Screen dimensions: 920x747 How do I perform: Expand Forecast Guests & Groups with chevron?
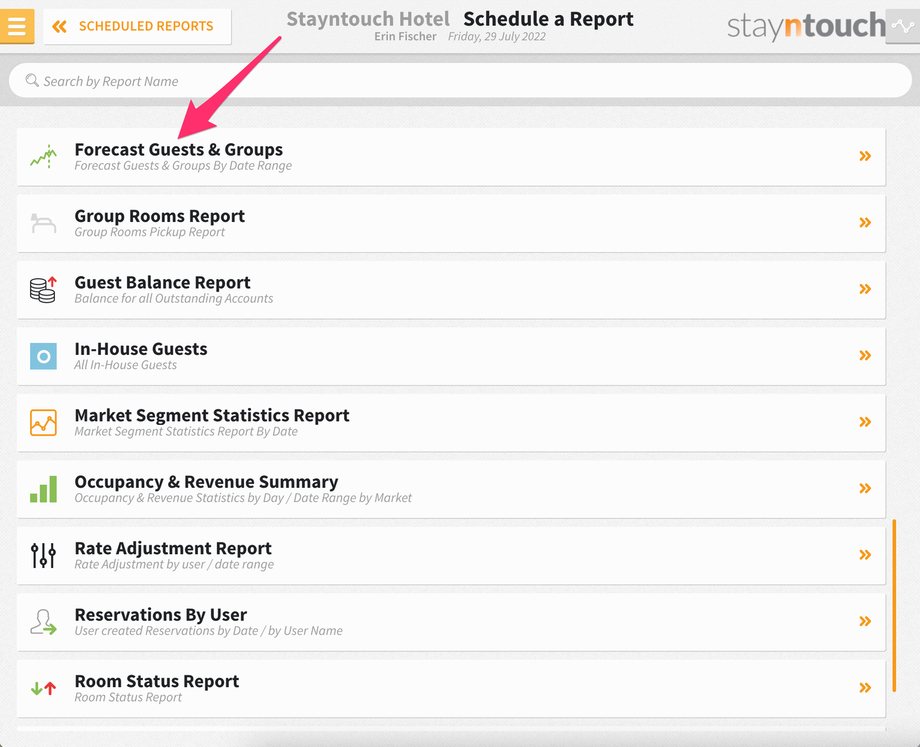865,156
